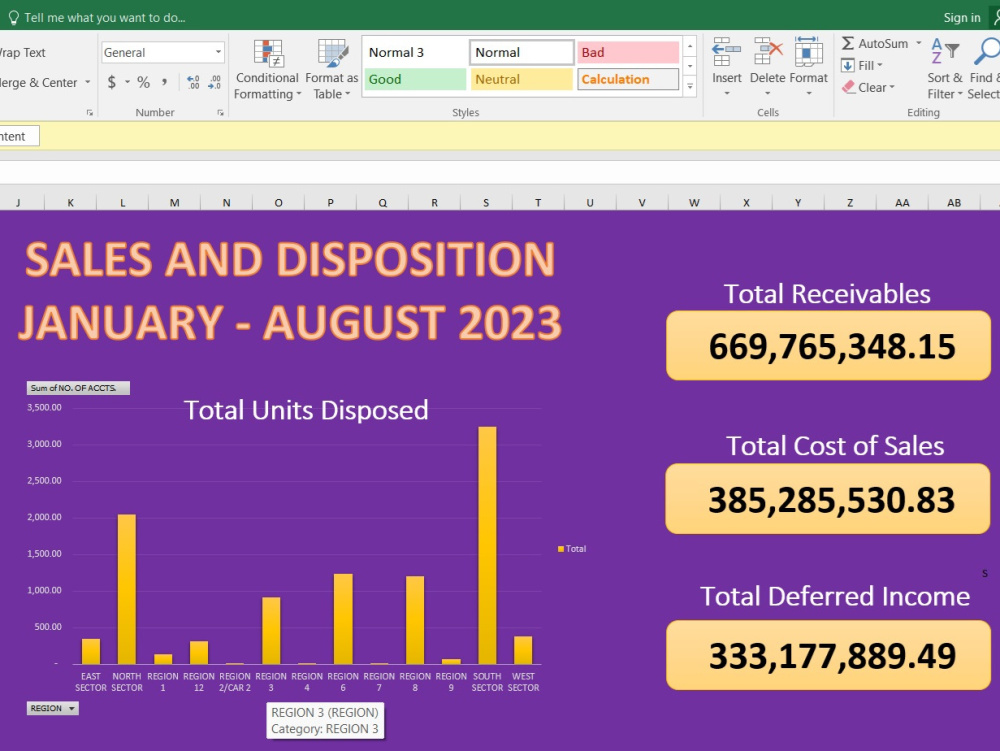Click Decrease Decimal icon
1000x751 pixels.
coord(214,82)
